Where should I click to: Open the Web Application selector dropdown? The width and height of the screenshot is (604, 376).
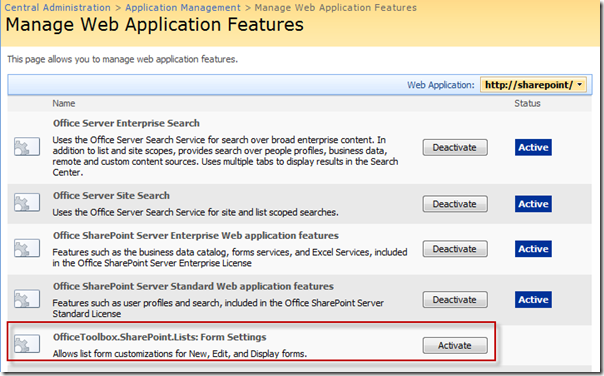533,84
